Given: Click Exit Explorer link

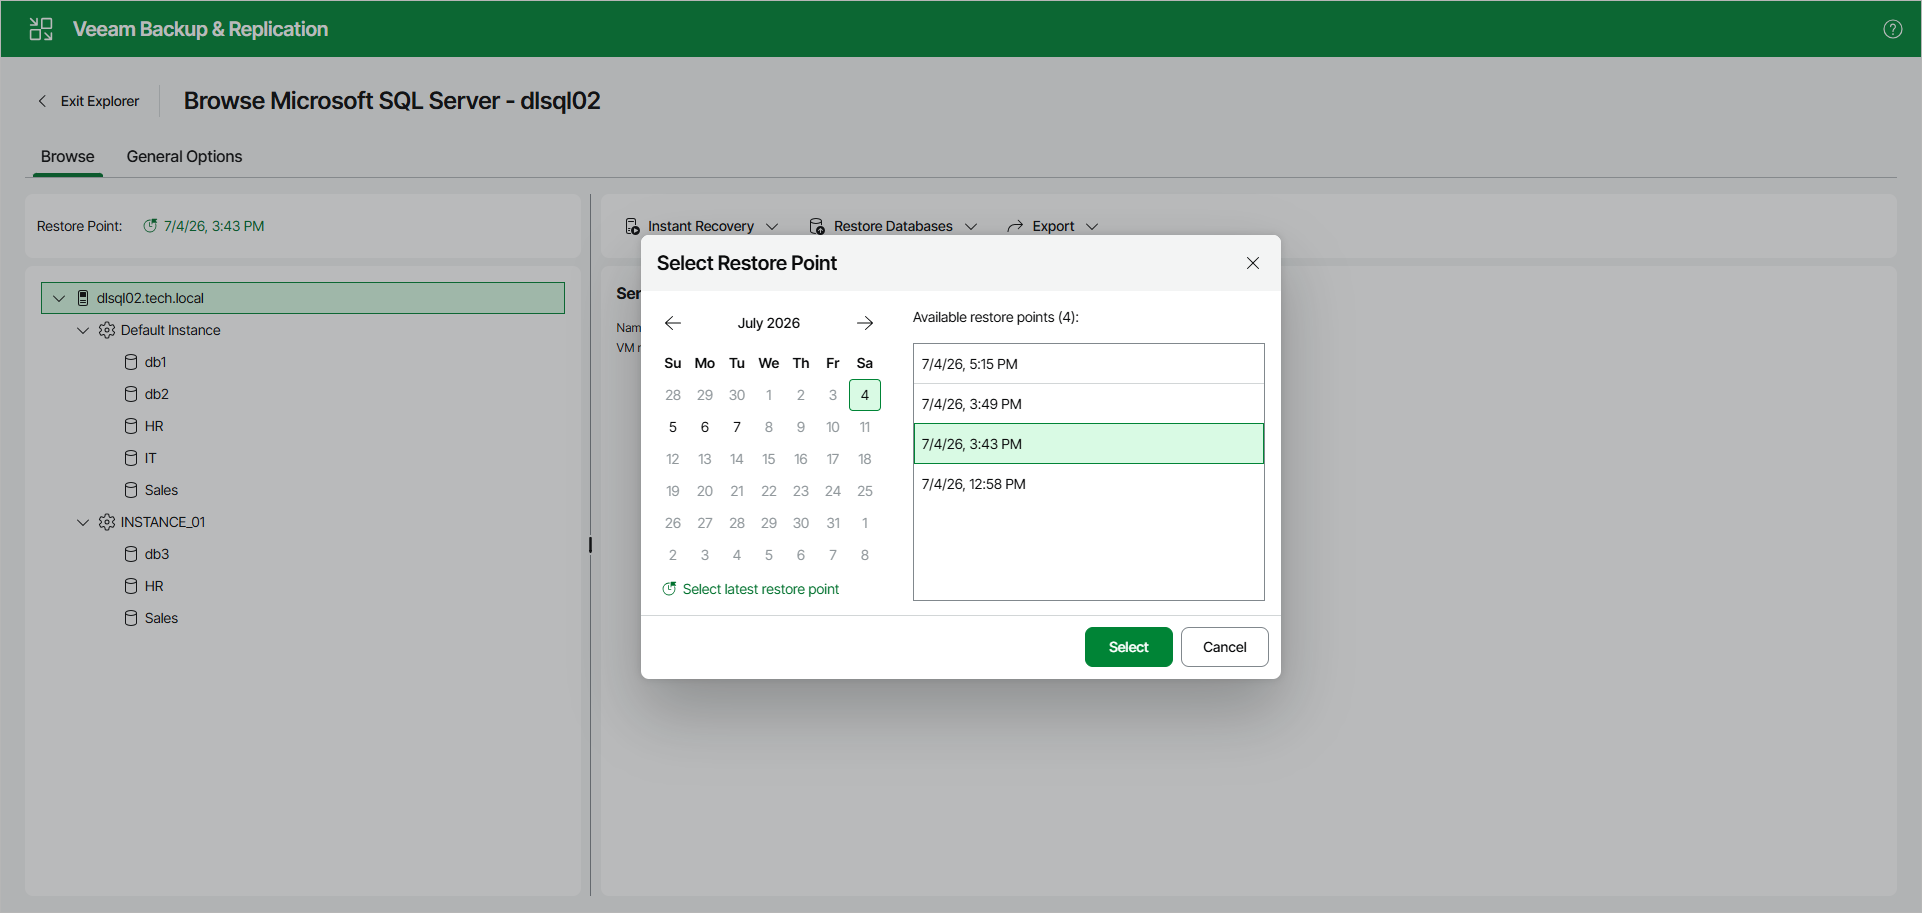Looking at the screenshot, I should 100,101.
